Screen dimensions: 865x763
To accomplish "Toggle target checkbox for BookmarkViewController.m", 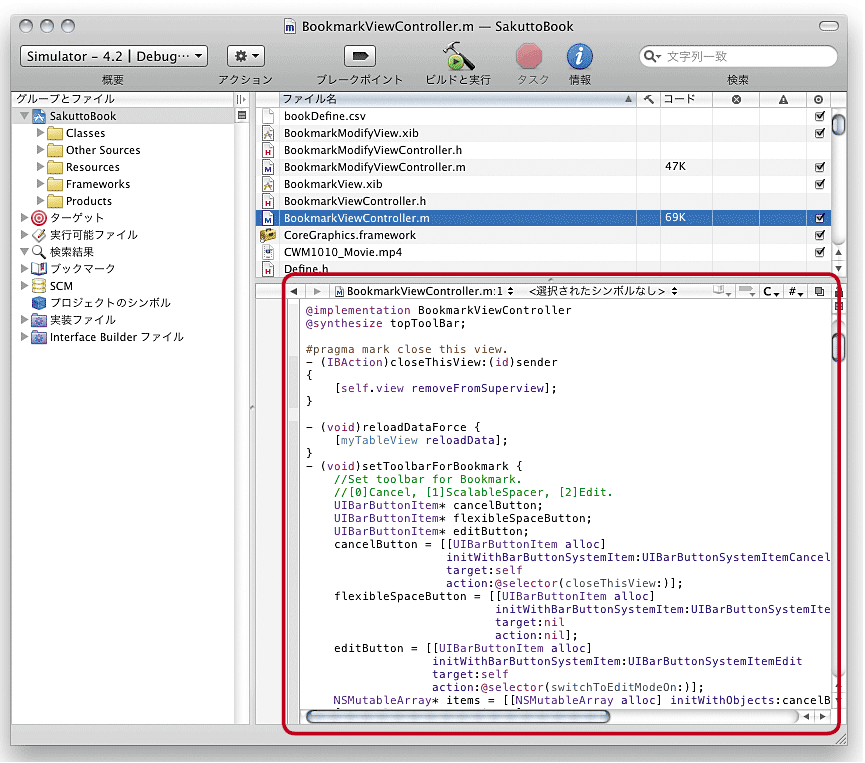I will tap(820, 218).
